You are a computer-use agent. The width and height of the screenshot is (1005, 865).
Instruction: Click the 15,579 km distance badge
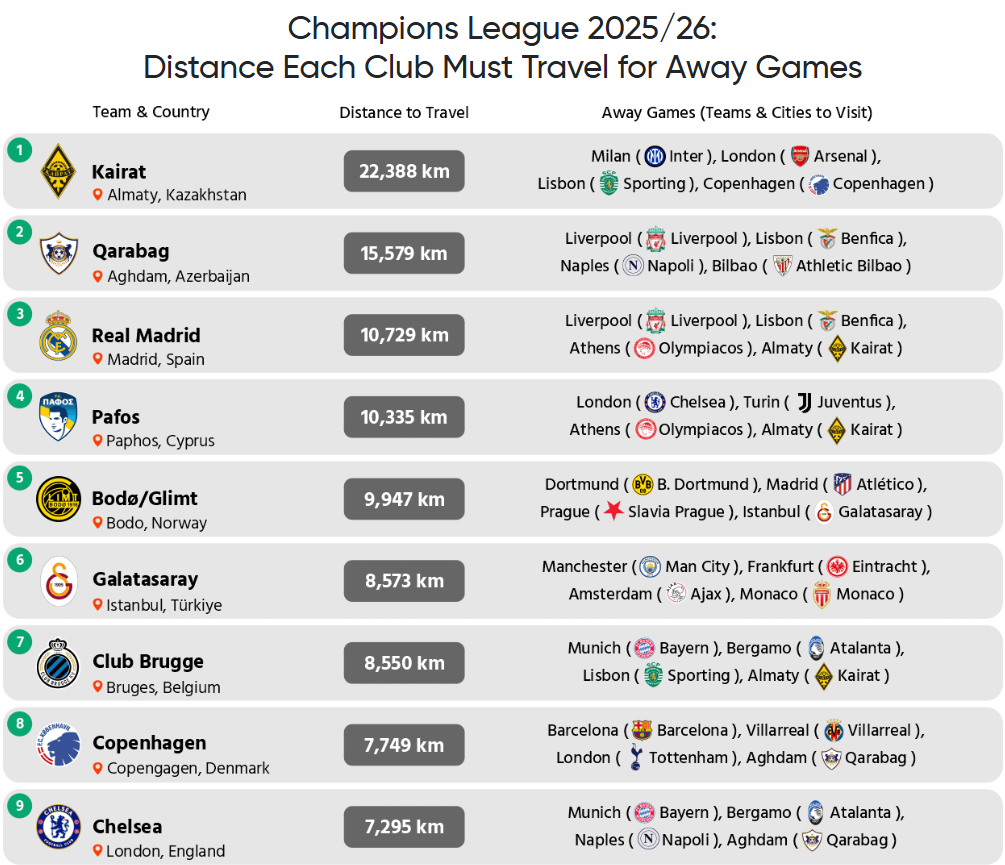[404, 253]
